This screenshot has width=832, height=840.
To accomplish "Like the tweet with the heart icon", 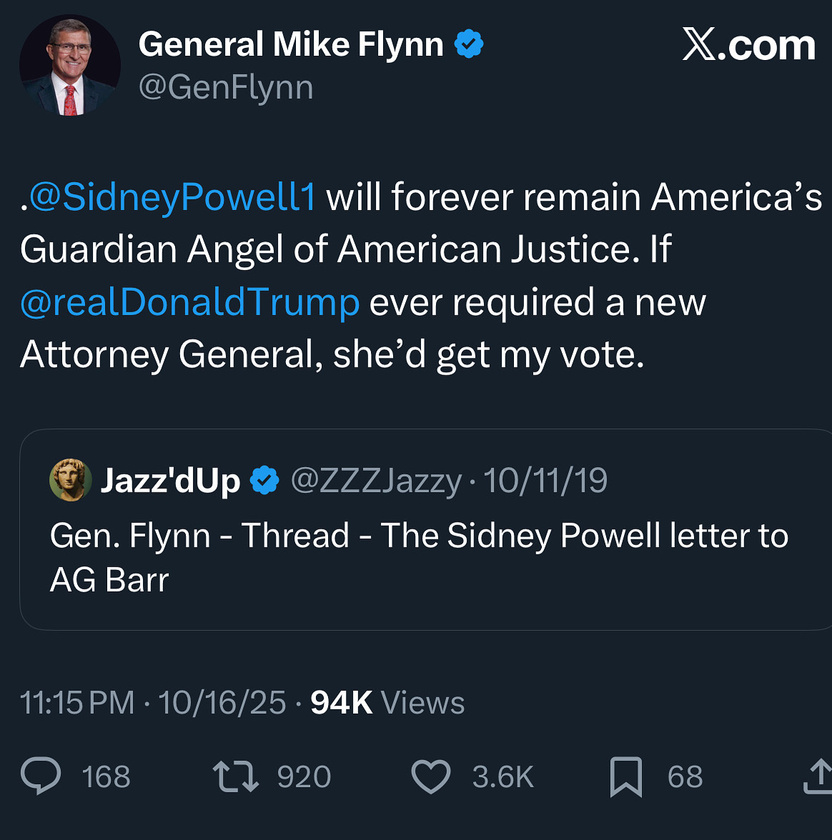I will click(x=433, y=776).
